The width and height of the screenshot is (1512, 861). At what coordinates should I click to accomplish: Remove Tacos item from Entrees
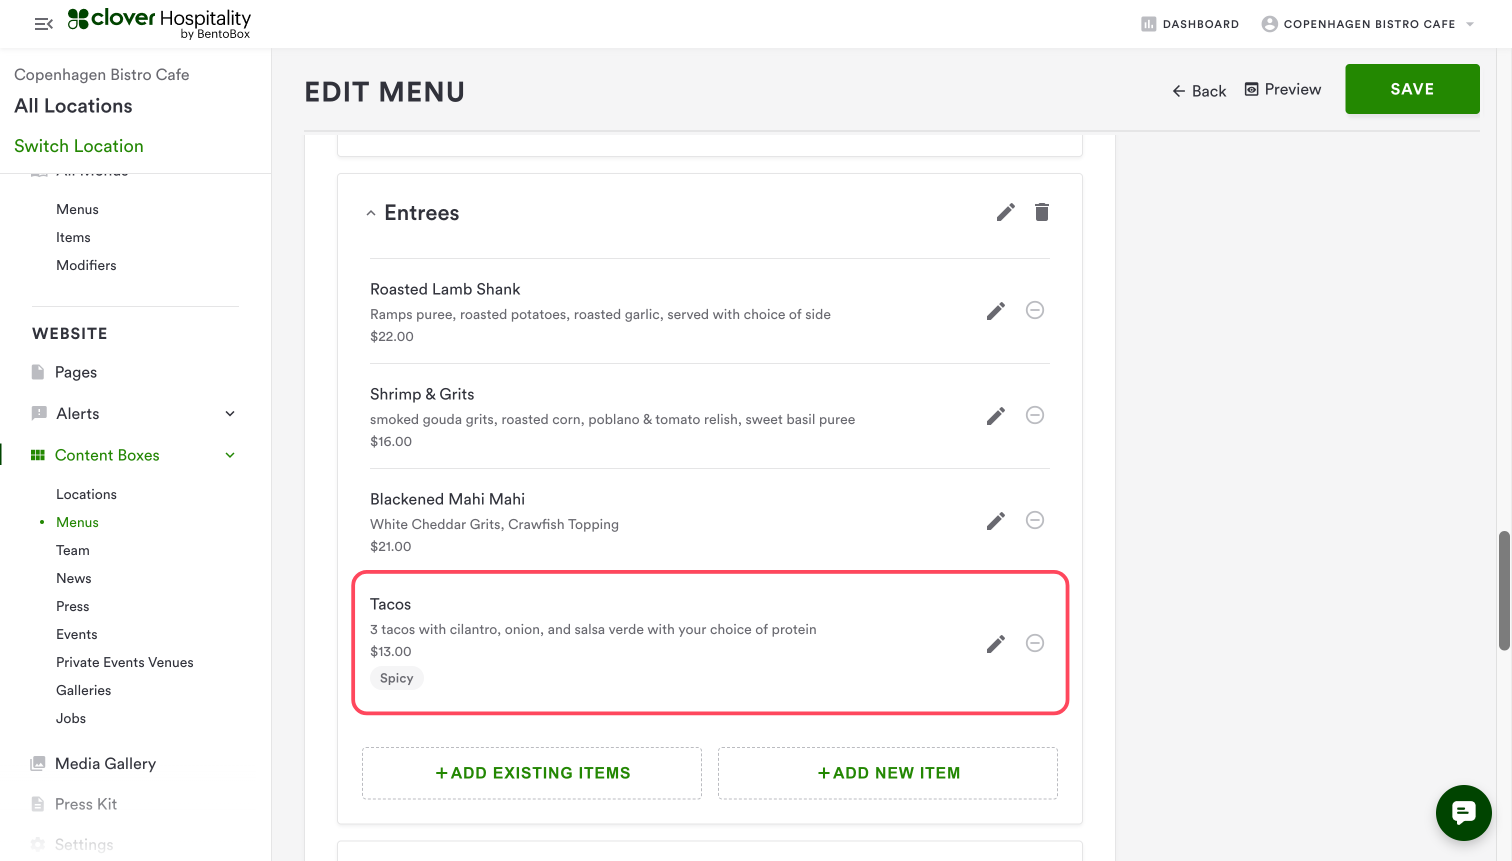[1035, 643]
